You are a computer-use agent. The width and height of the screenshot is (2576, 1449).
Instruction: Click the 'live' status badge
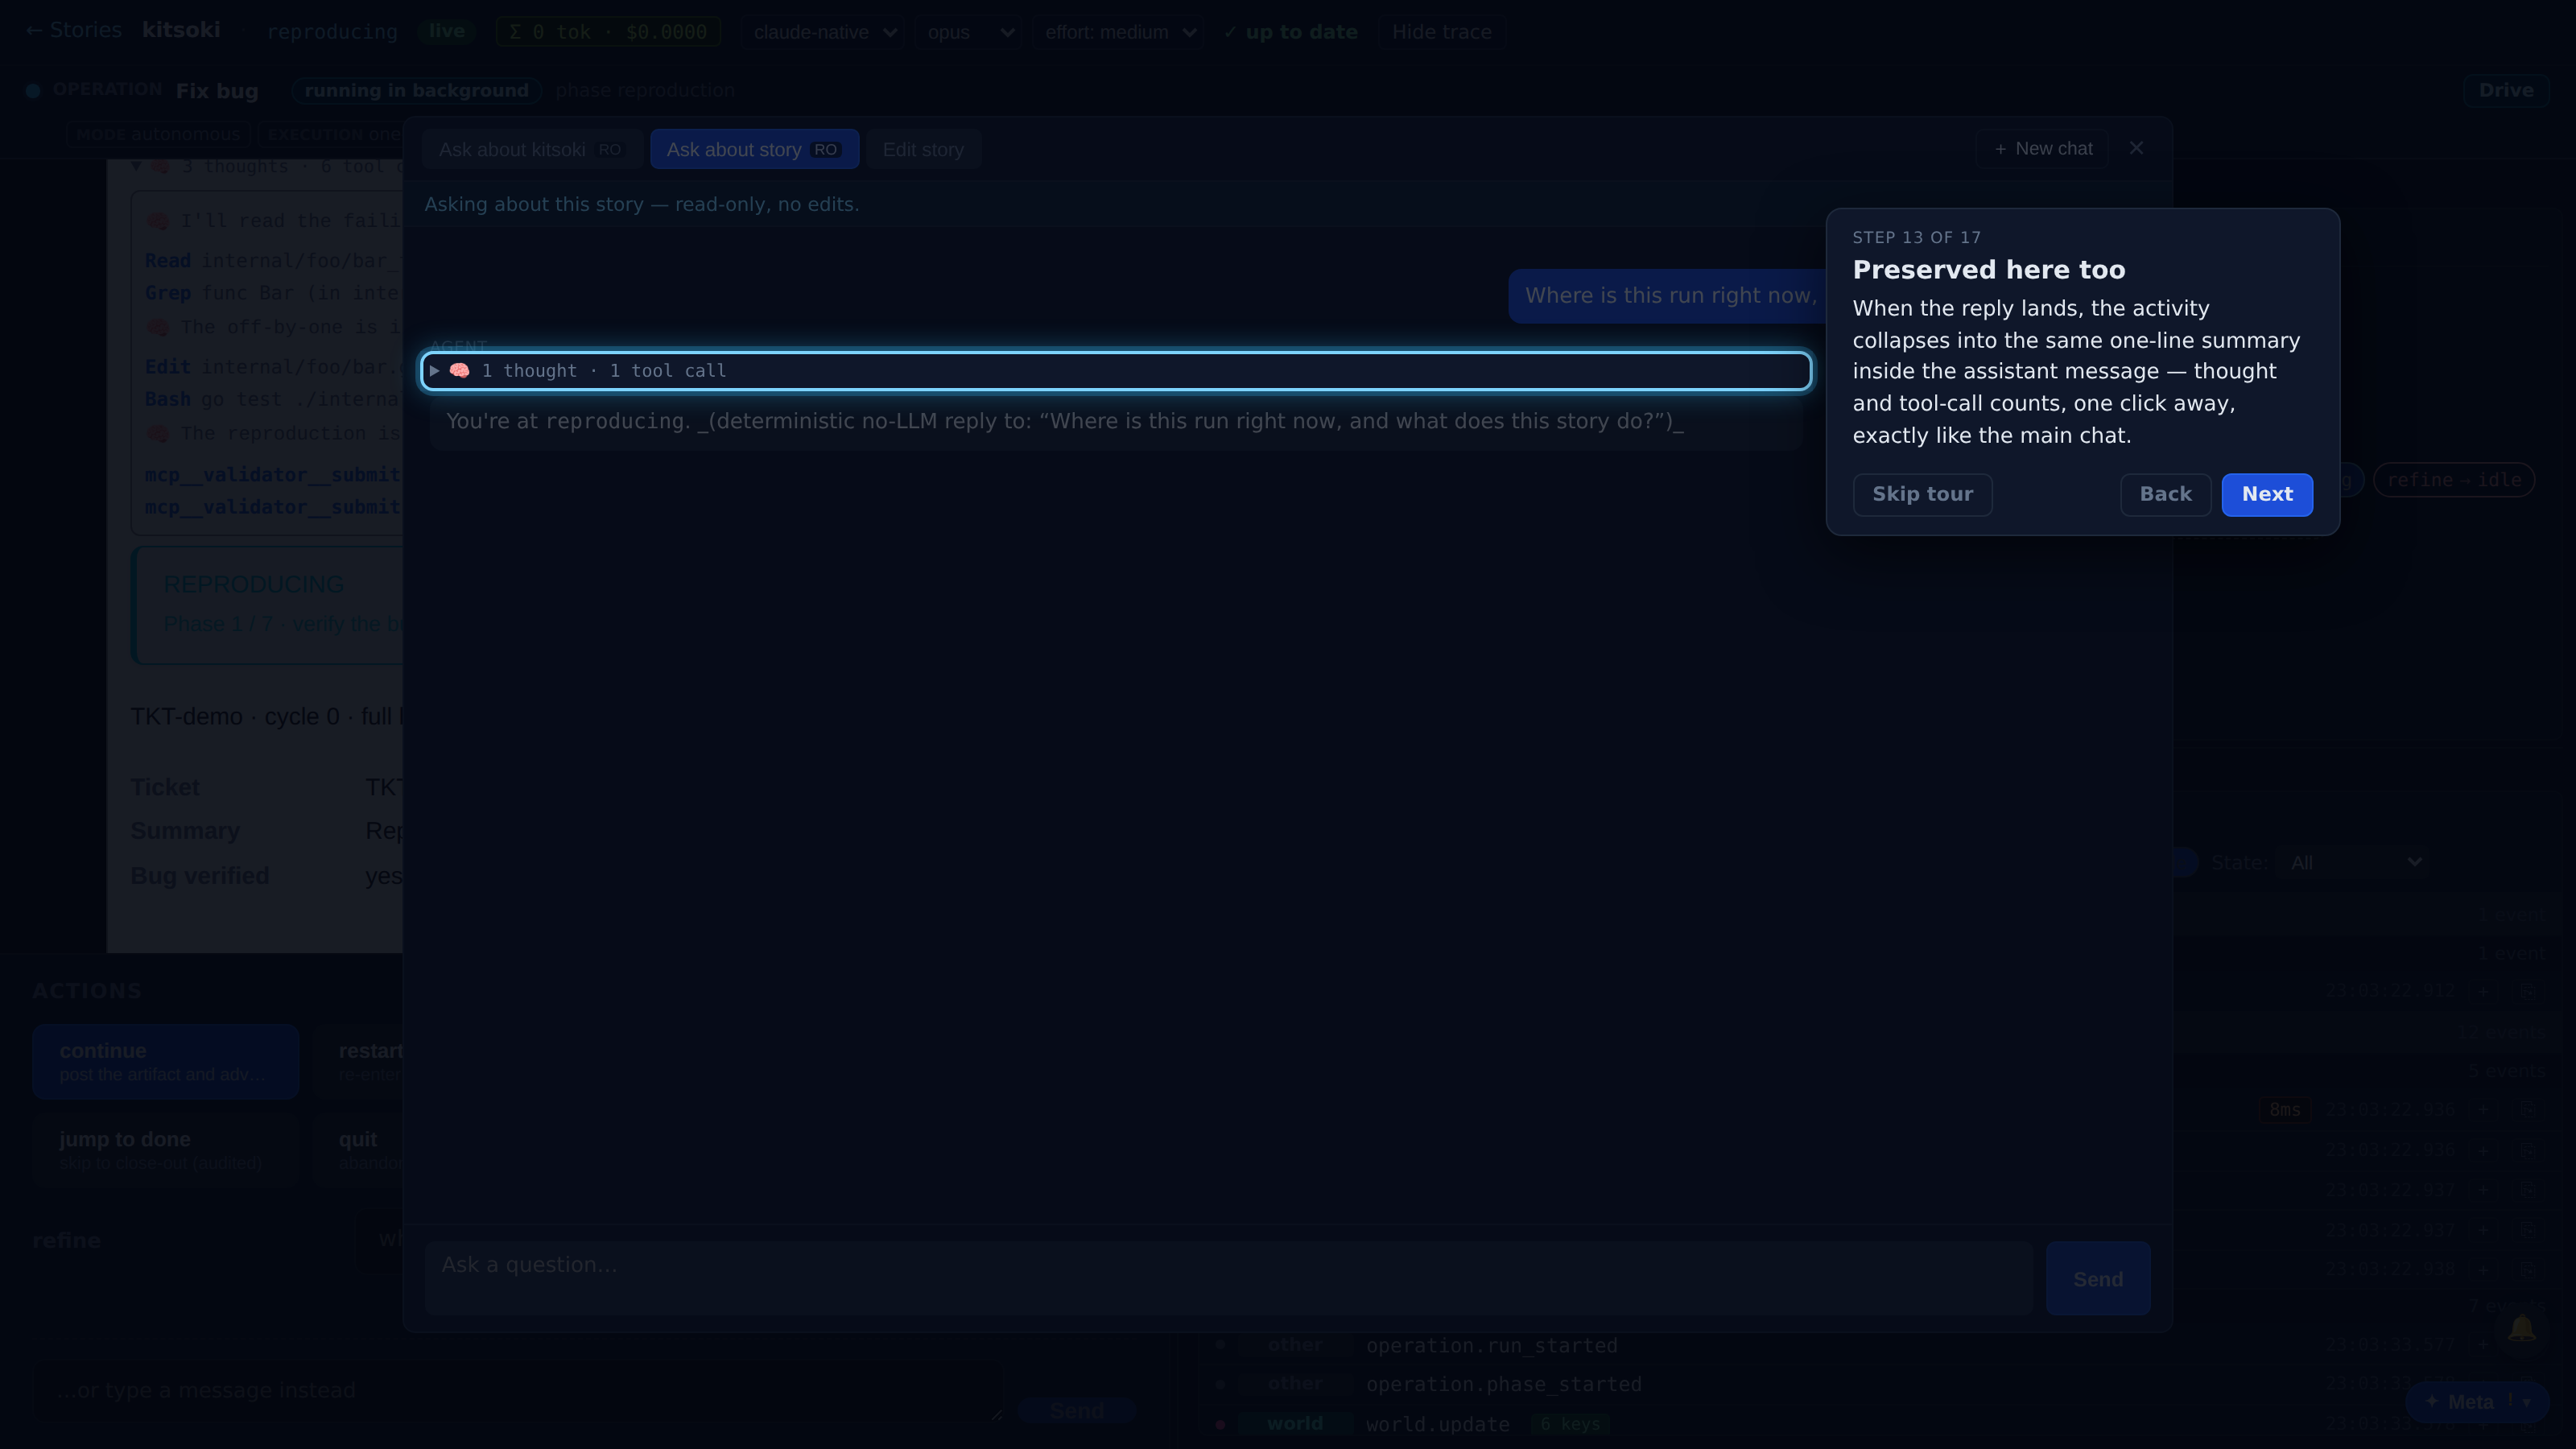pos(446,31)
